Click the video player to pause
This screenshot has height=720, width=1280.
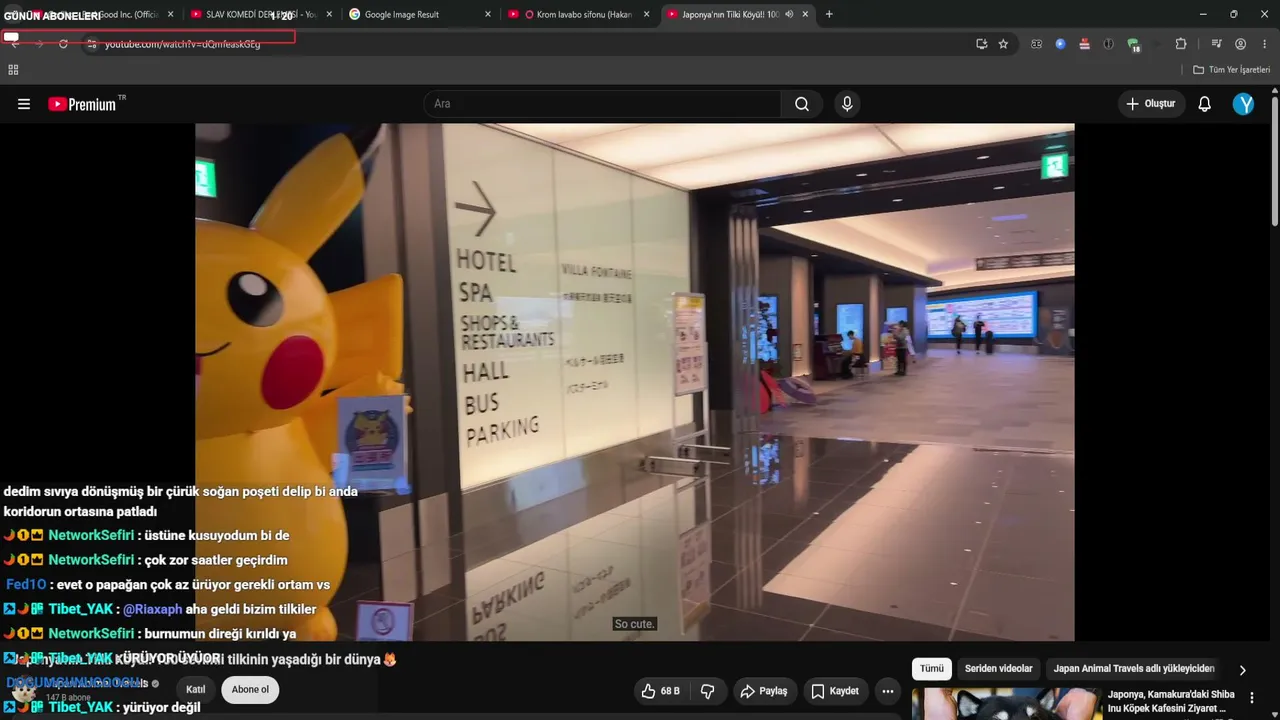pos(635,382)
